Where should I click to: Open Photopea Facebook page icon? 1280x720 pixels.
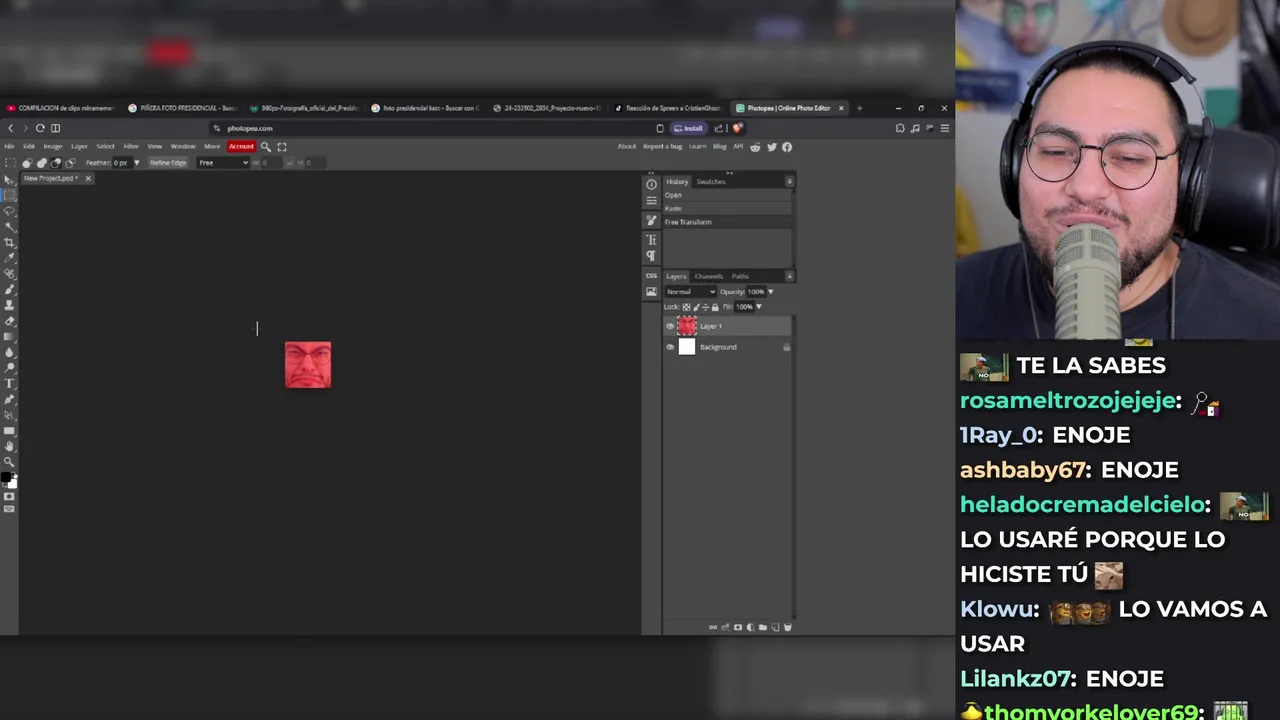[x=787, y=147]
